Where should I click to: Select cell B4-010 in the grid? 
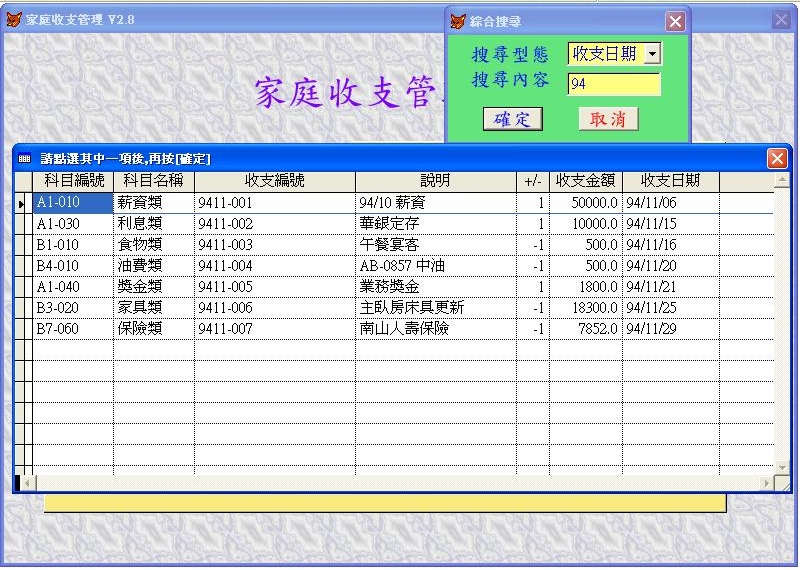click(x=73, y=266)
